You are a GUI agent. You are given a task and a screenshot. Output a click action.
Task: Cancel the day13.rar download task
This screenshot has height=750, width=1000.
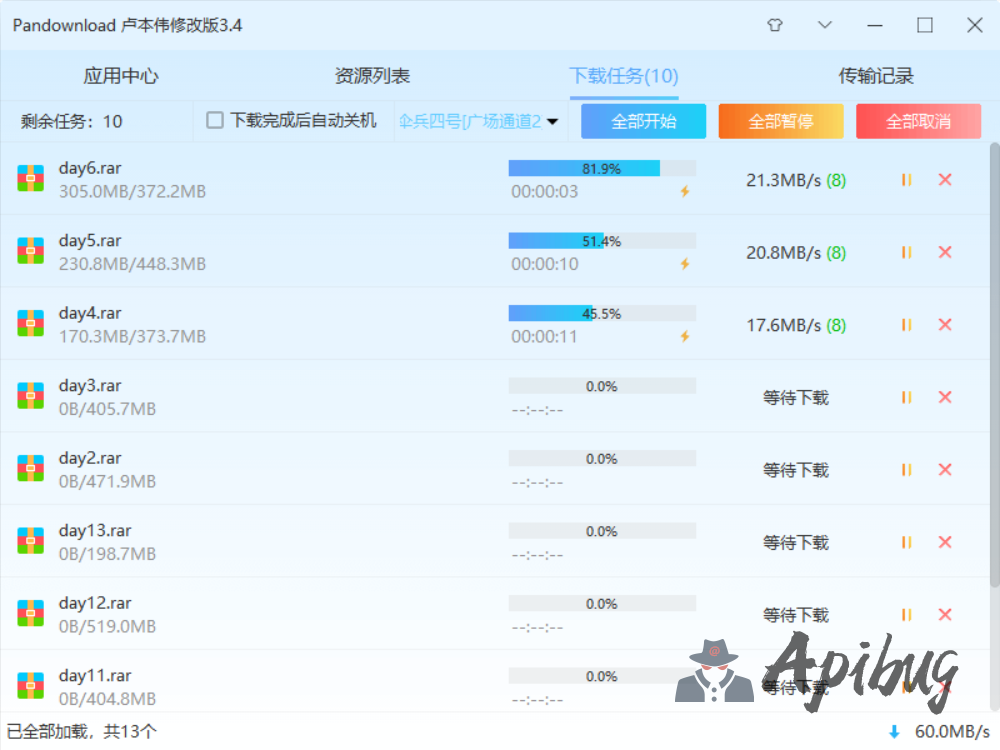point(945,542)
